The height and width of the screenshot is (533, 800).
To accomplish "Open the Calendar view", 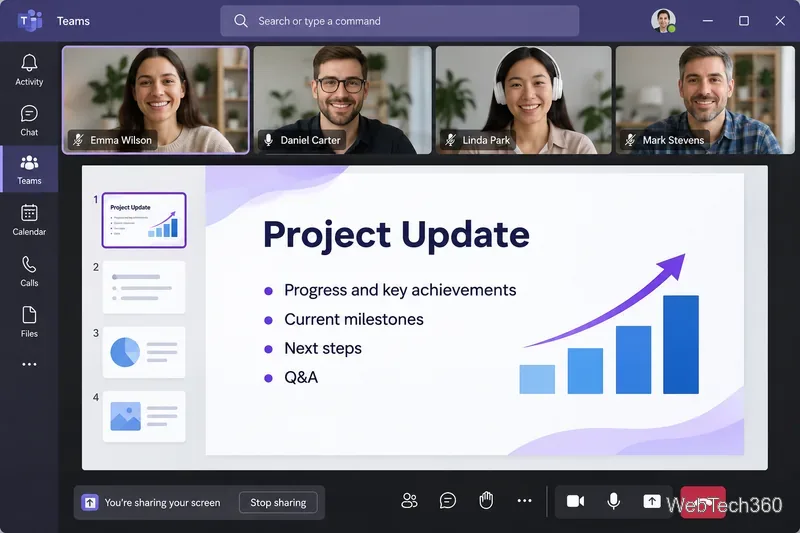I will [29, 220].
